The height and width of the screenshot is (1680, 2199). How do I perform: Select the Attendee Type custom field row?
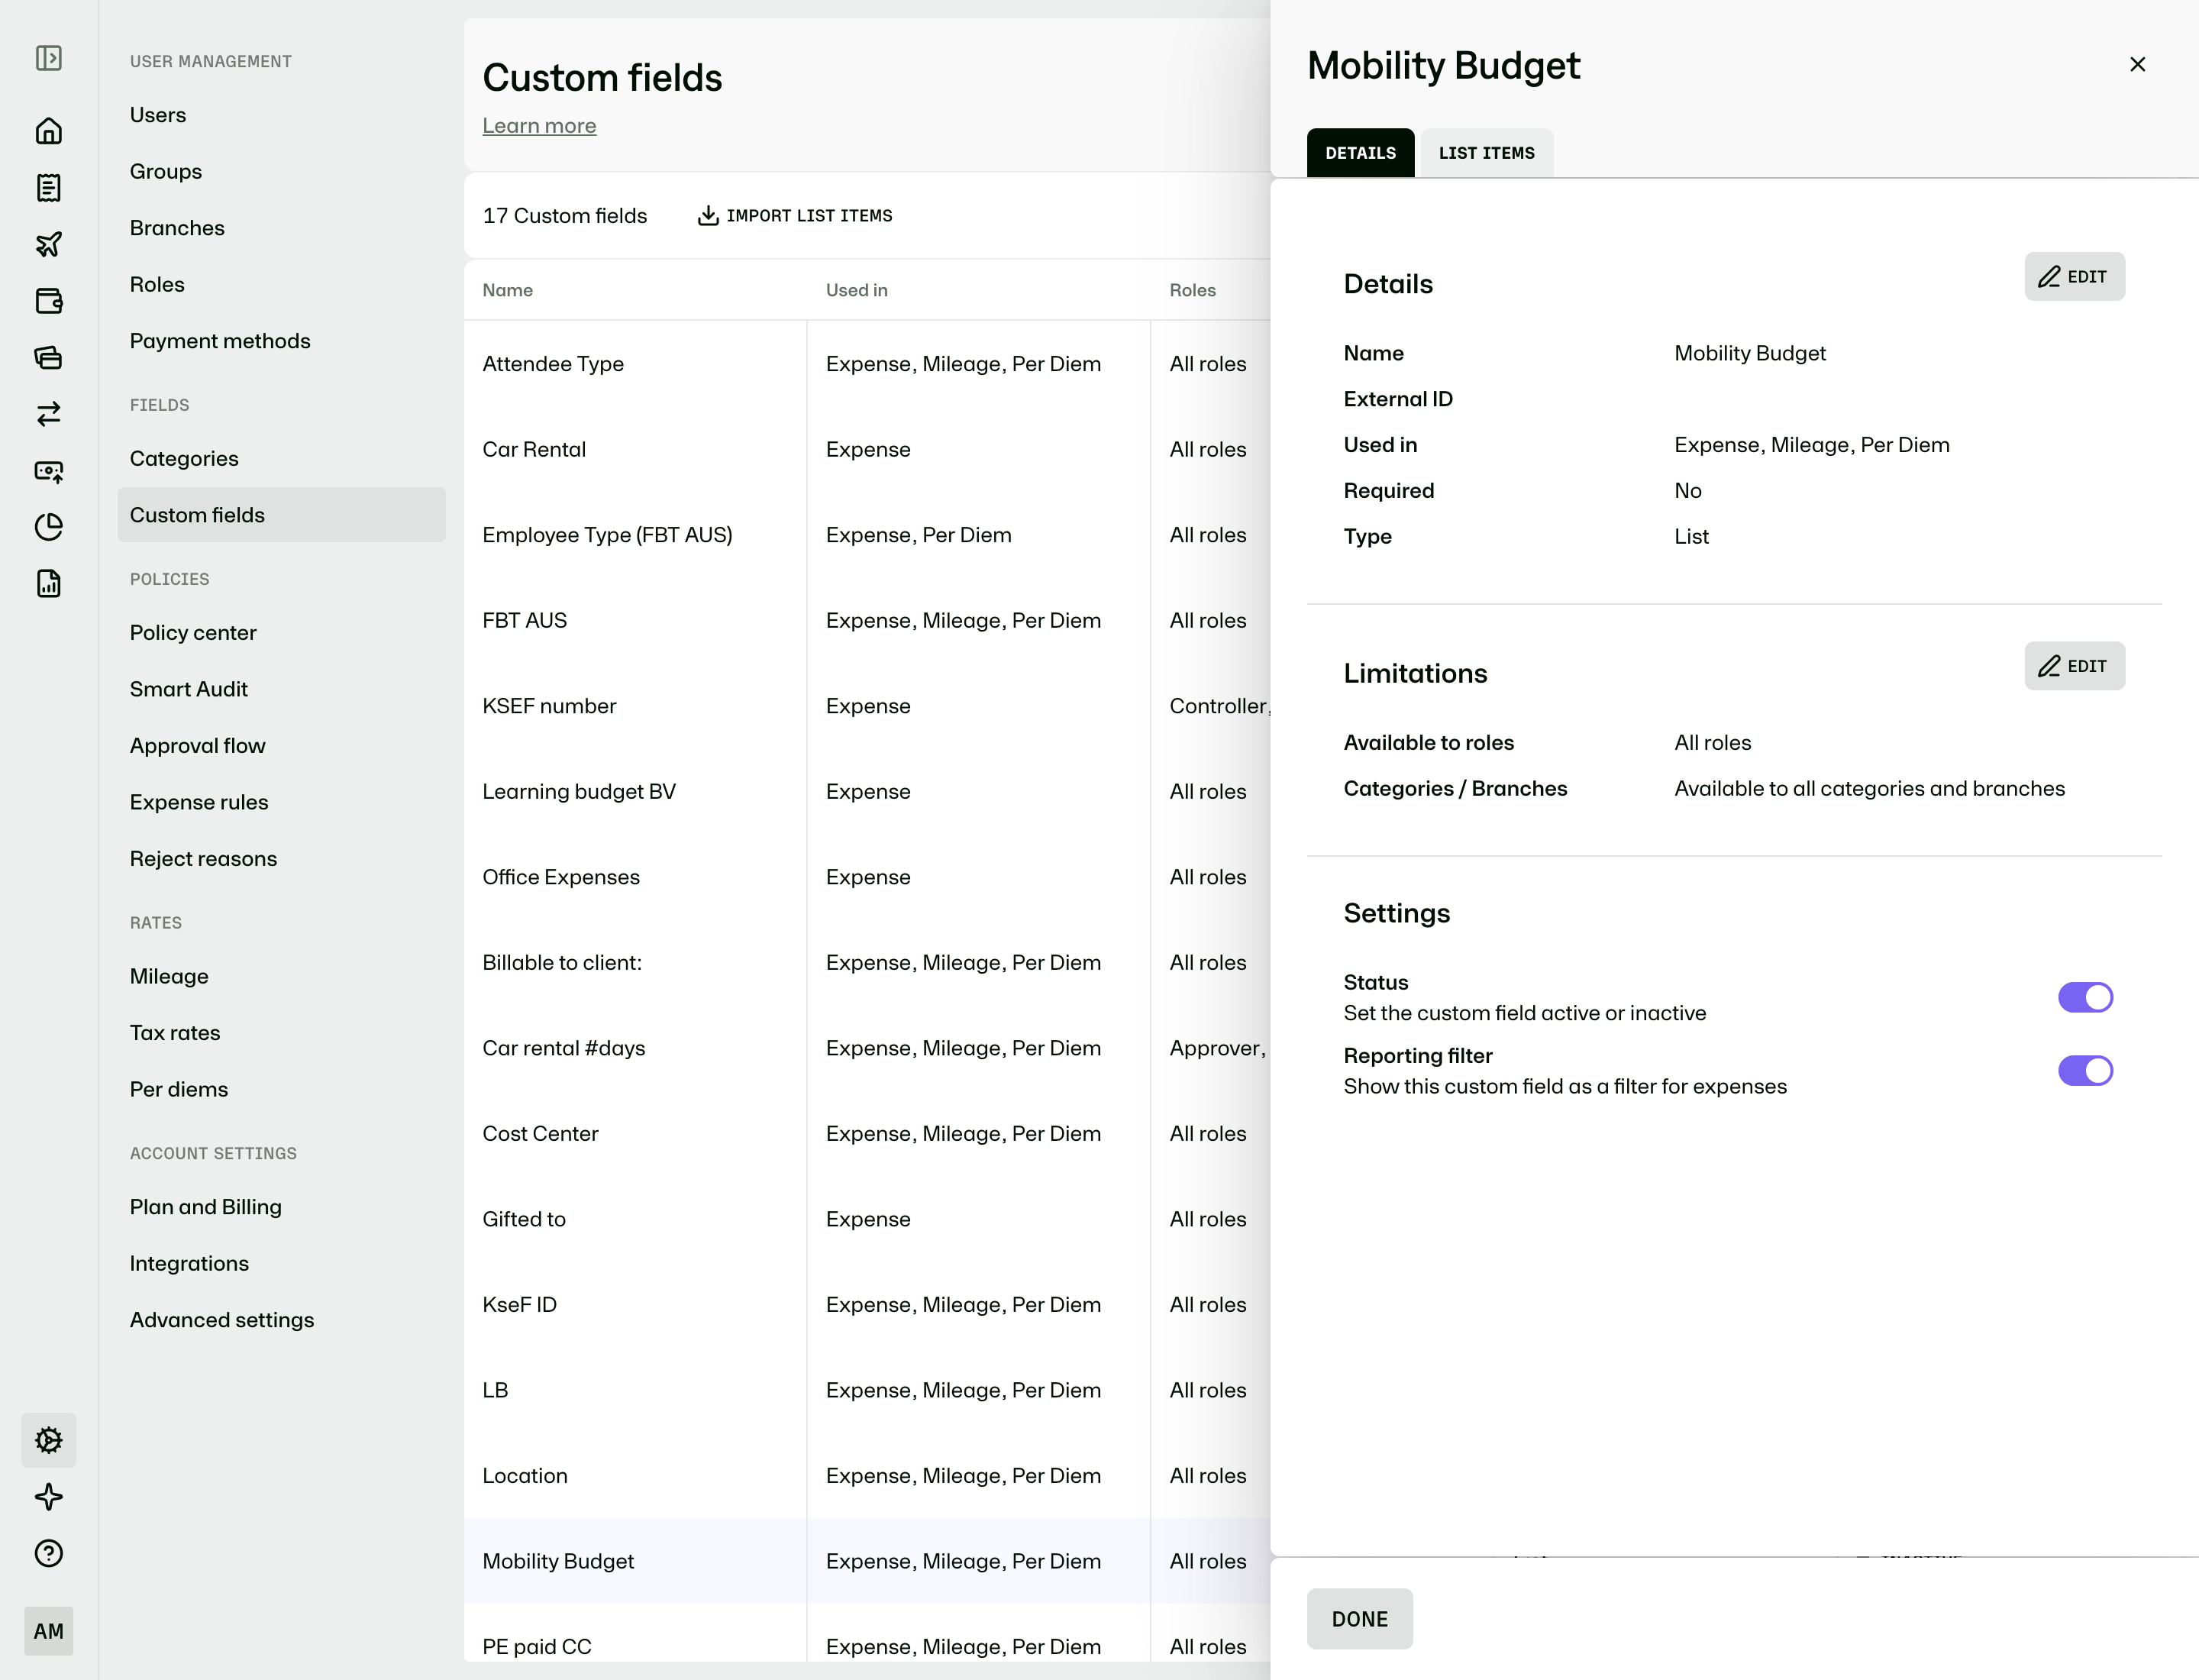coord(867,364)
